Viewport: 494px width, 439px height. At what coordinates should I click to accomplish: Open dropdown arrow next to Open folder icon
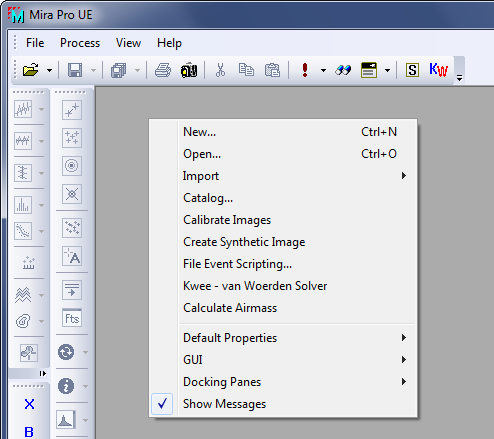(x=49, y=70)
